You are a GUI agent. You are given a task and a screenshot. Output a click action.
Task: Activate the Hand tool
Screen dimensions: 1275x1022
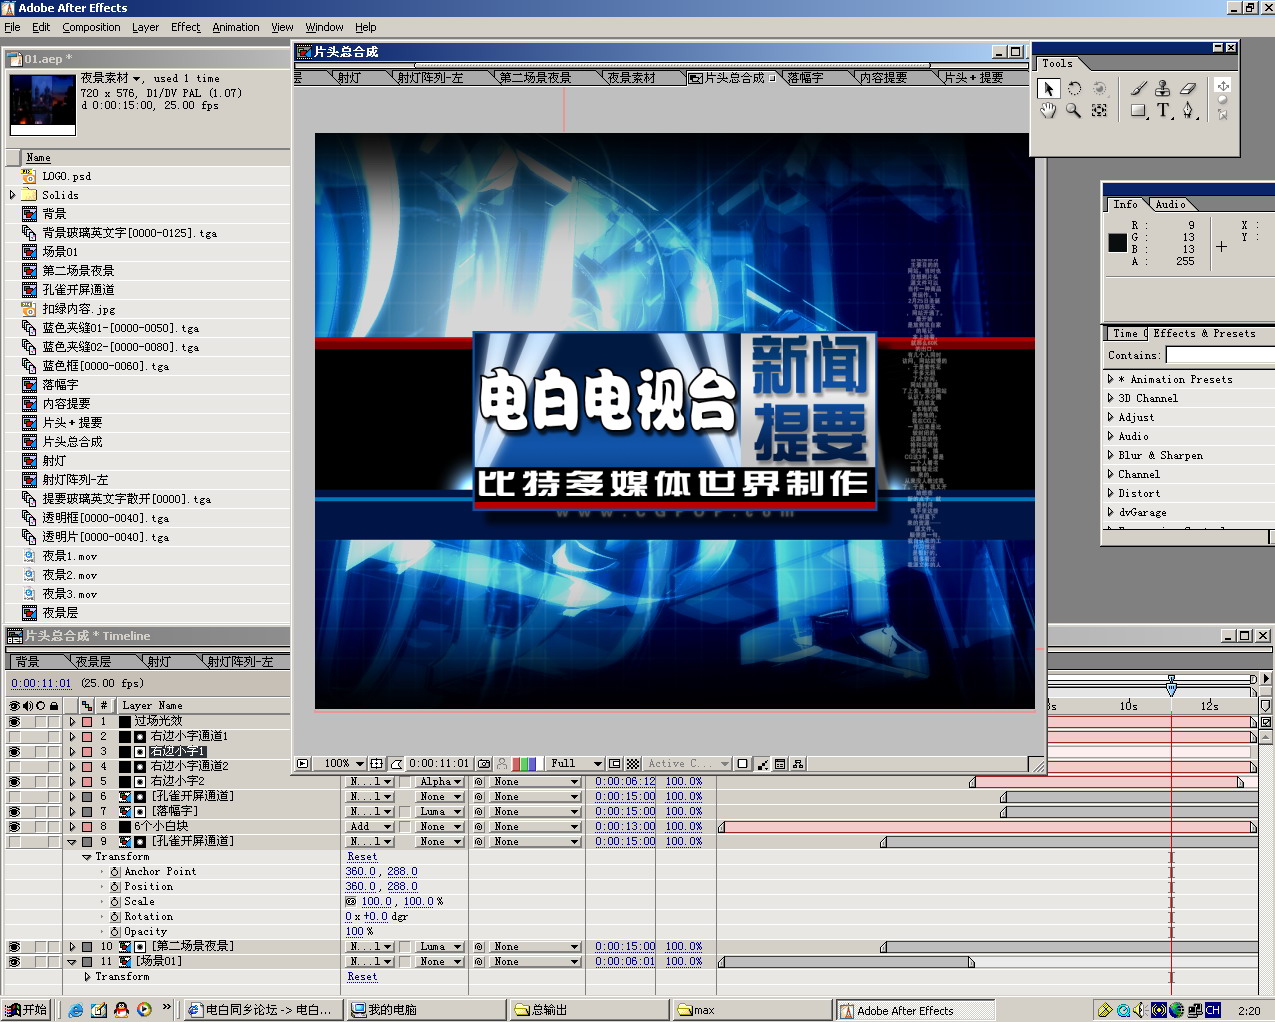coord(1047,111)
